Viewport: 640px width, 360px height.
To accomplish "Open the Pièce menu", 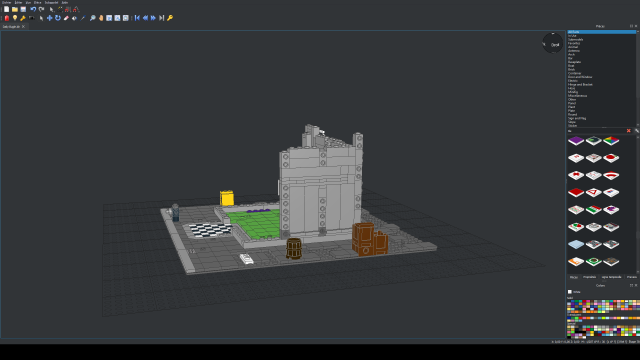I will click(x=38, y=2).
